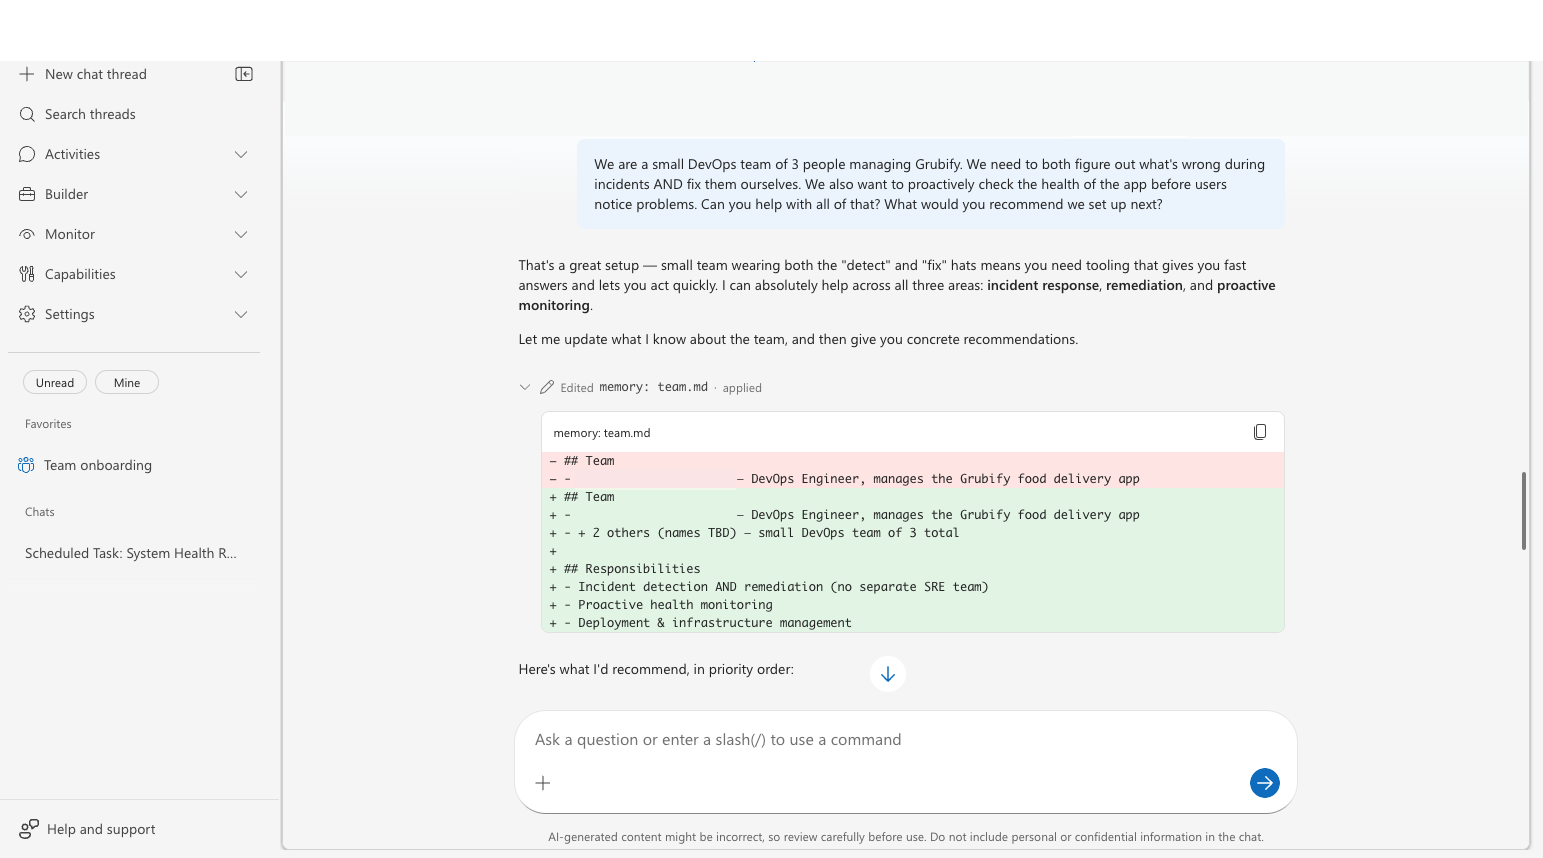Toggle the Mine filter chip
1543x858 pixels.
pyautogui.click(x=127, y=382)
